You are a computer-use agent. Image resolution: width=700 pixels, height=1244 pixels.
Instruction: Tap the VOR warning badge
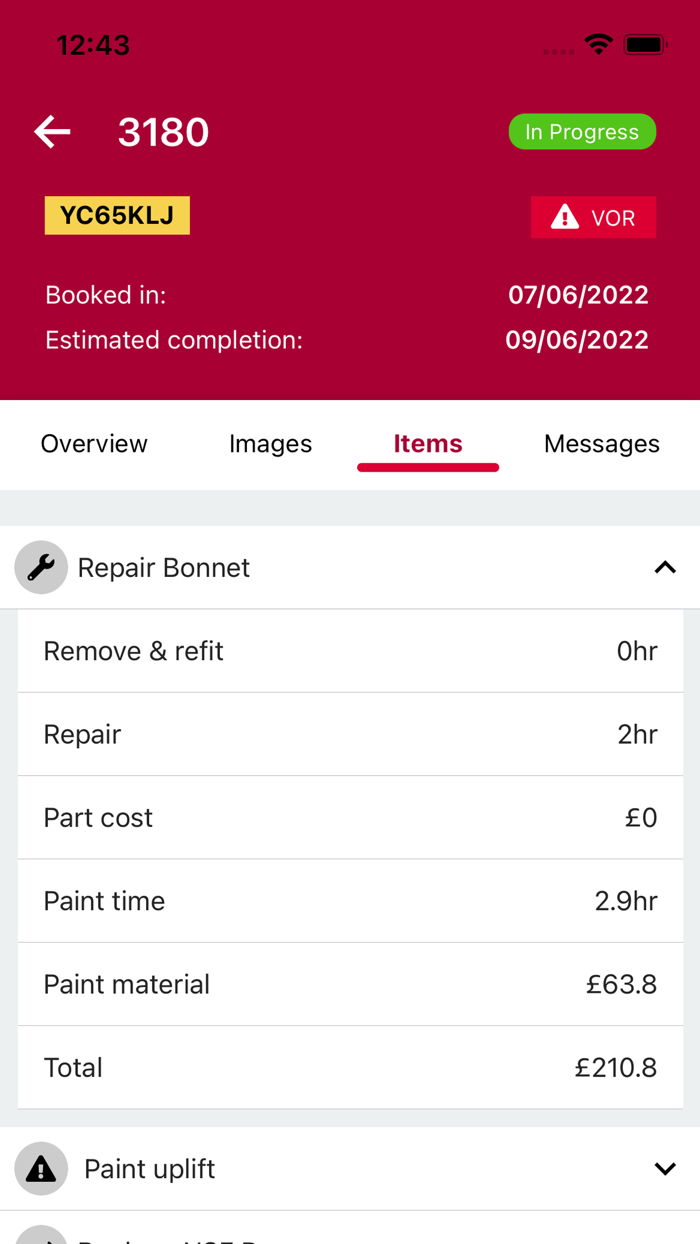[593, 217]
